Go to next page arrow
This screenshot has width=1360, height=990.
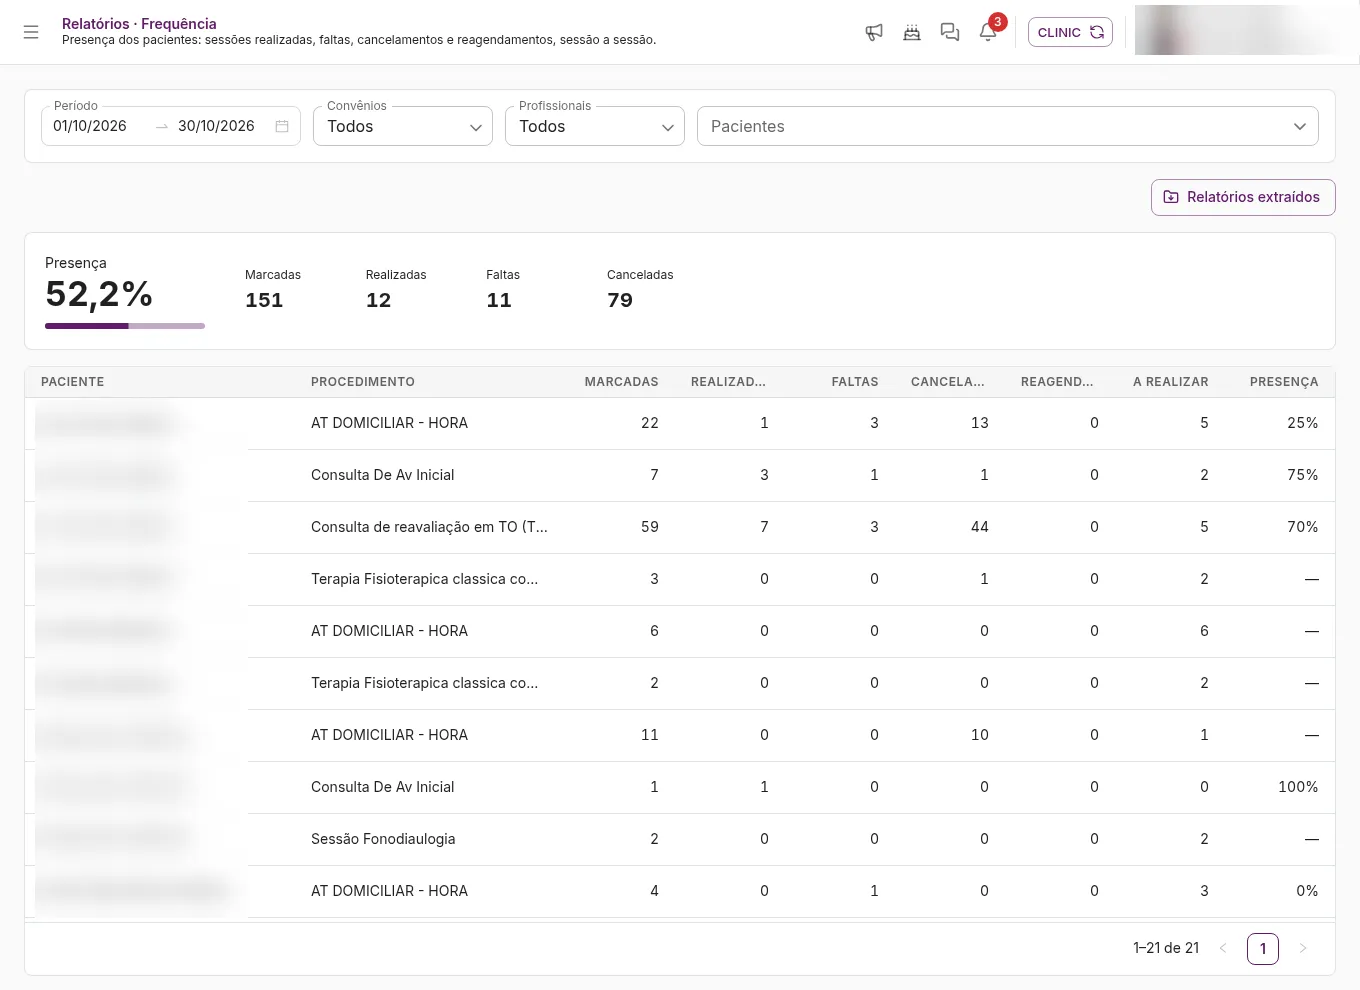click(x=1303, y=948)
